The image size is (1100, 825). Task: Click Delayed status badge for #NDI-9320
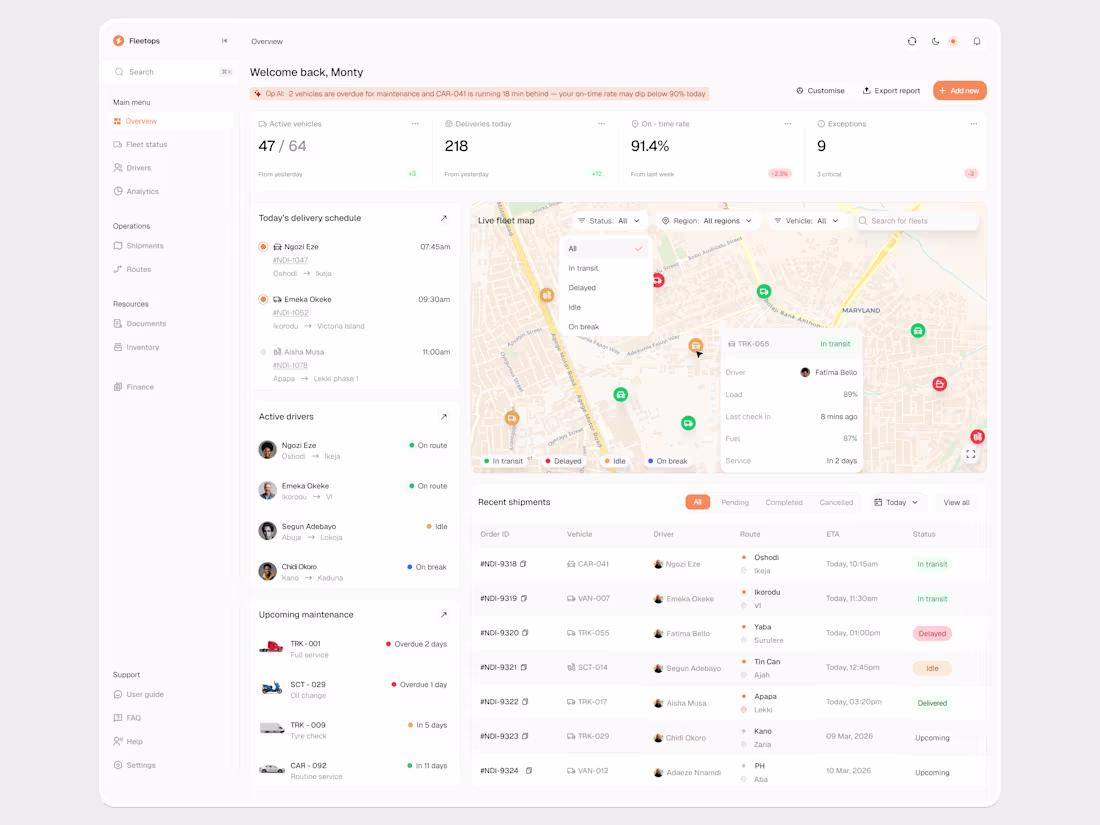[x=932, y=633]
